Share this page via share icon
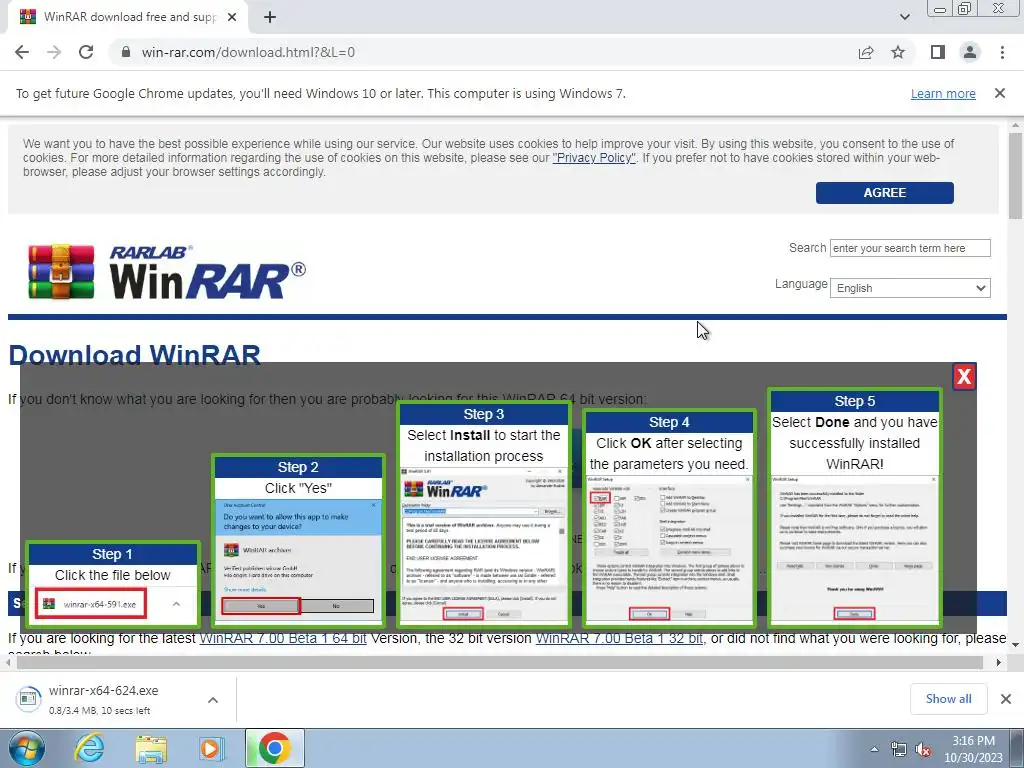The image size is (1024, 768). [866, 52]
